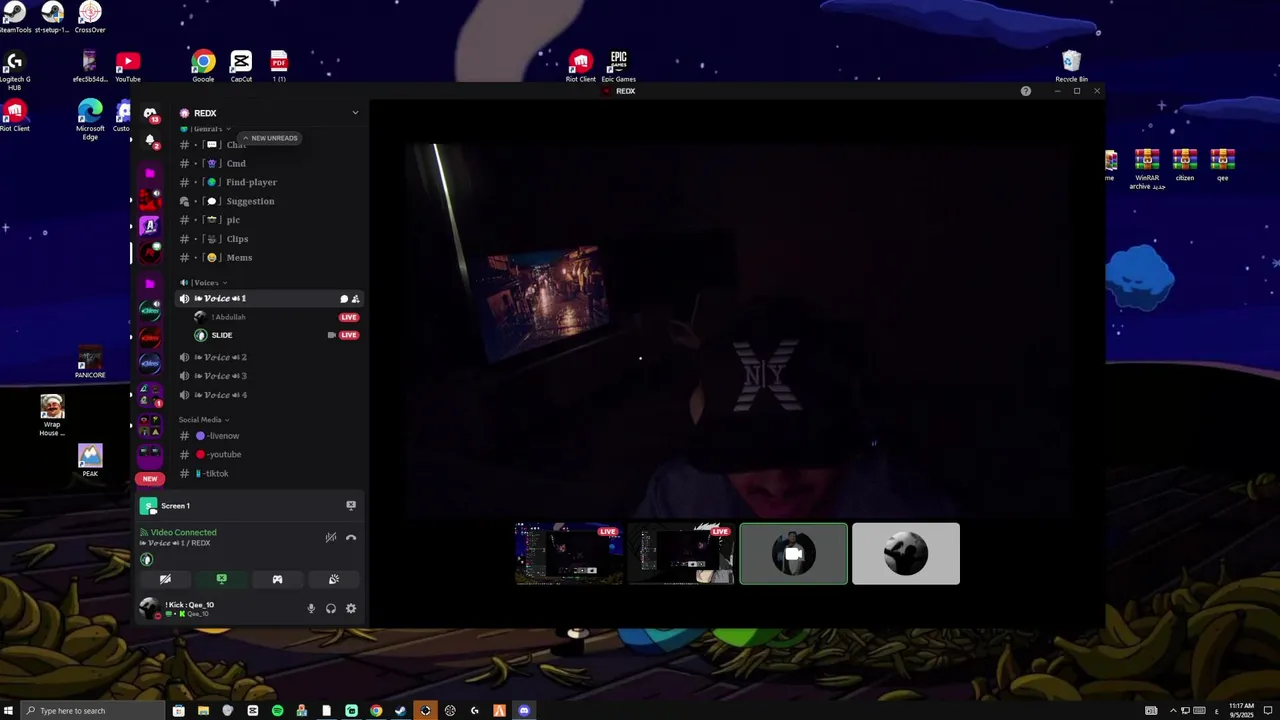Open the REDX server dropdown menu
The image size is (1280, 720).
coord(355,113)
